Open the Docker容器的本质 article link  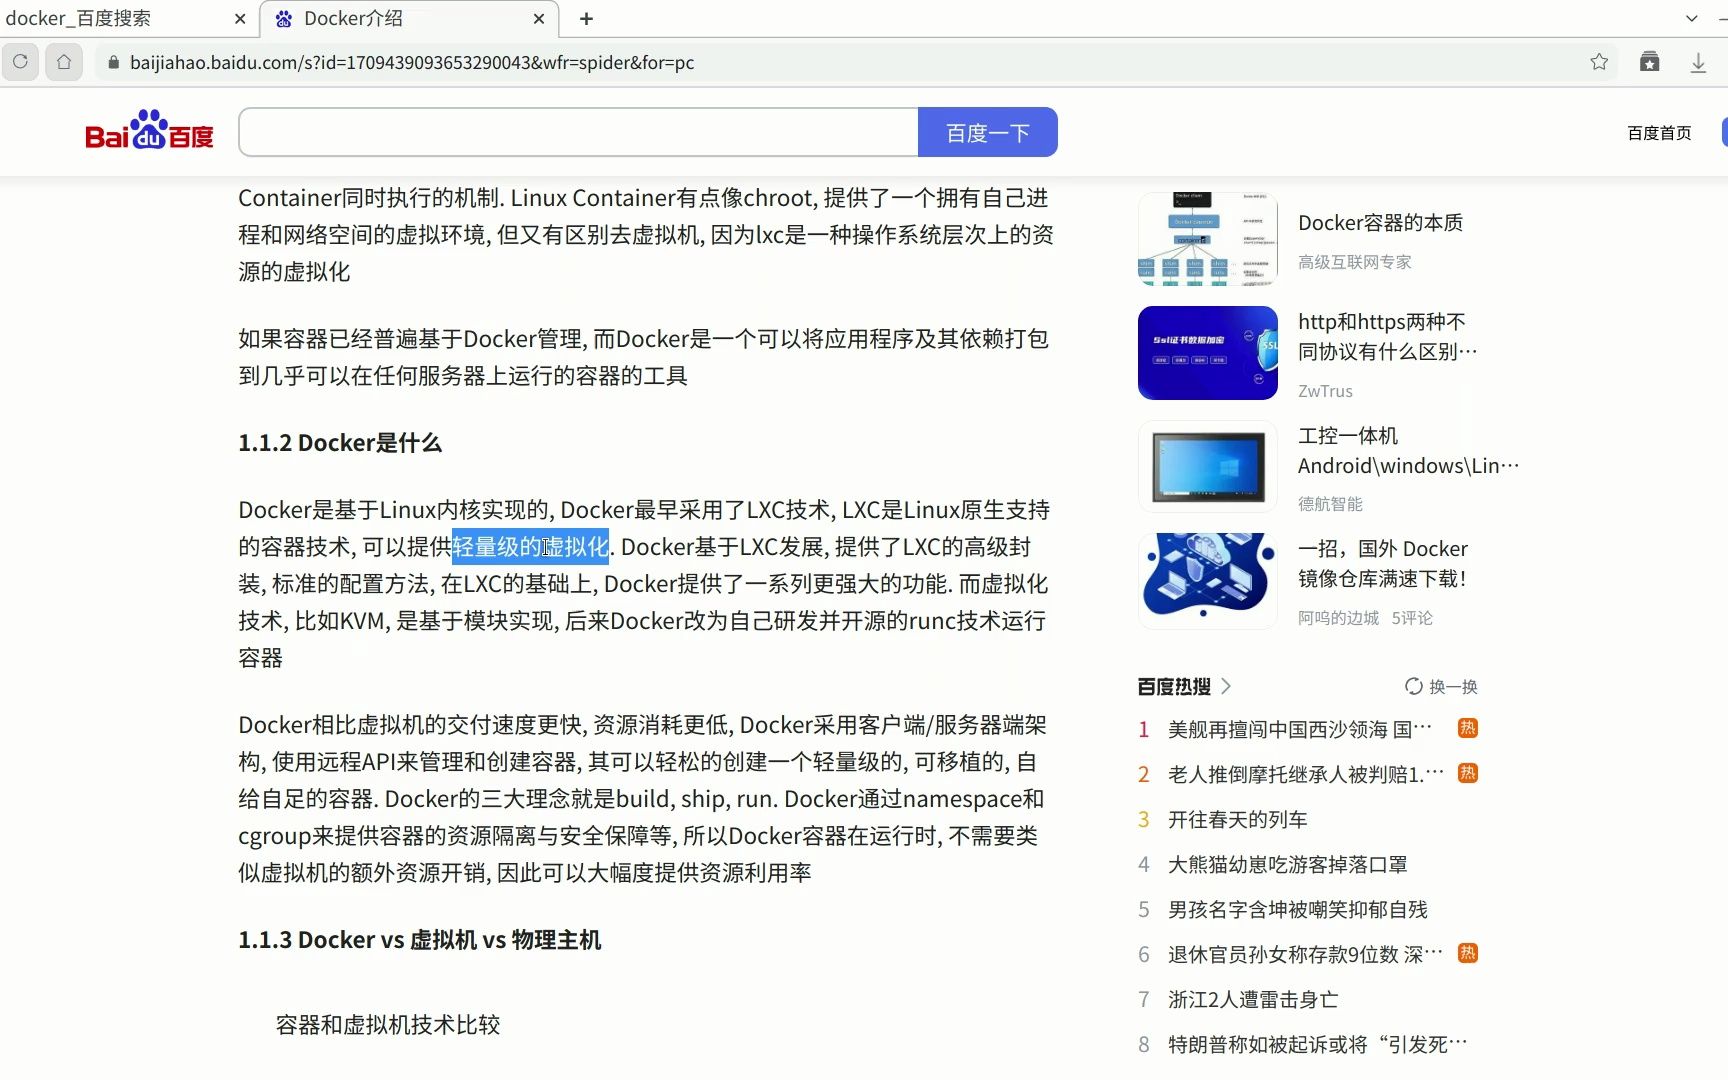1380,223
